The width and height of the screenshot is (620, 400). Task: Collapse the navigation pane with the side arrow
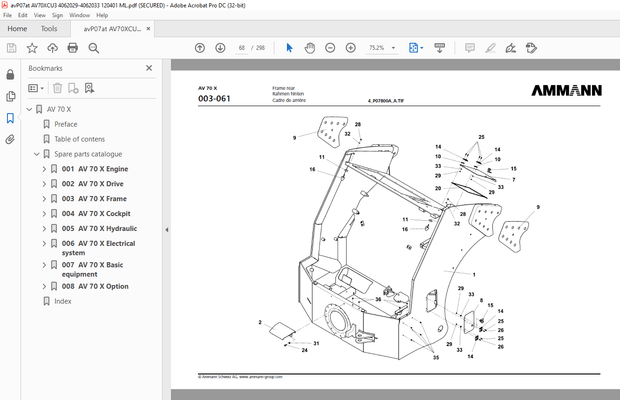click(x=166, y=230)
